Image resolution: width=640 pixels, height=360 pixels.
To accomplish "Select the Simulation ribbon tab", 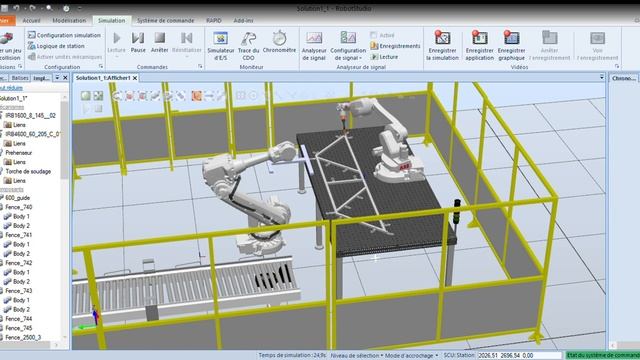I will (111, 20).
